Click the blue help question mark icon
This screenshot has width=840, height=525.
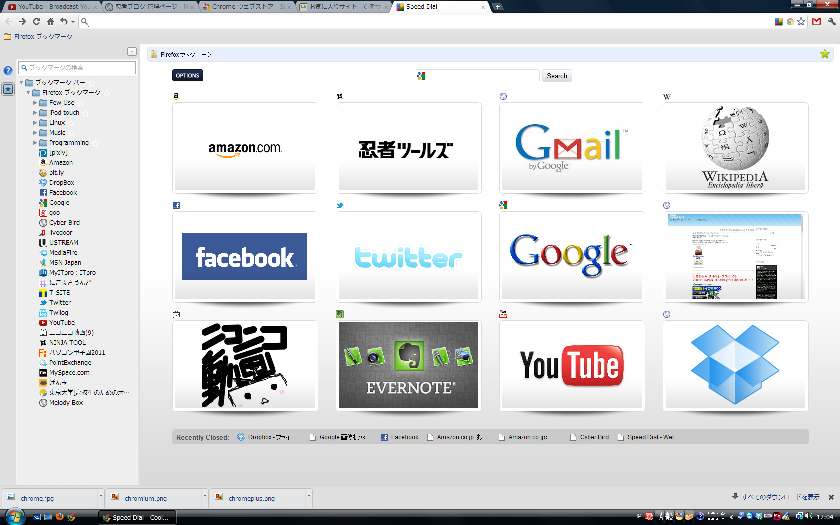point(8,70)
